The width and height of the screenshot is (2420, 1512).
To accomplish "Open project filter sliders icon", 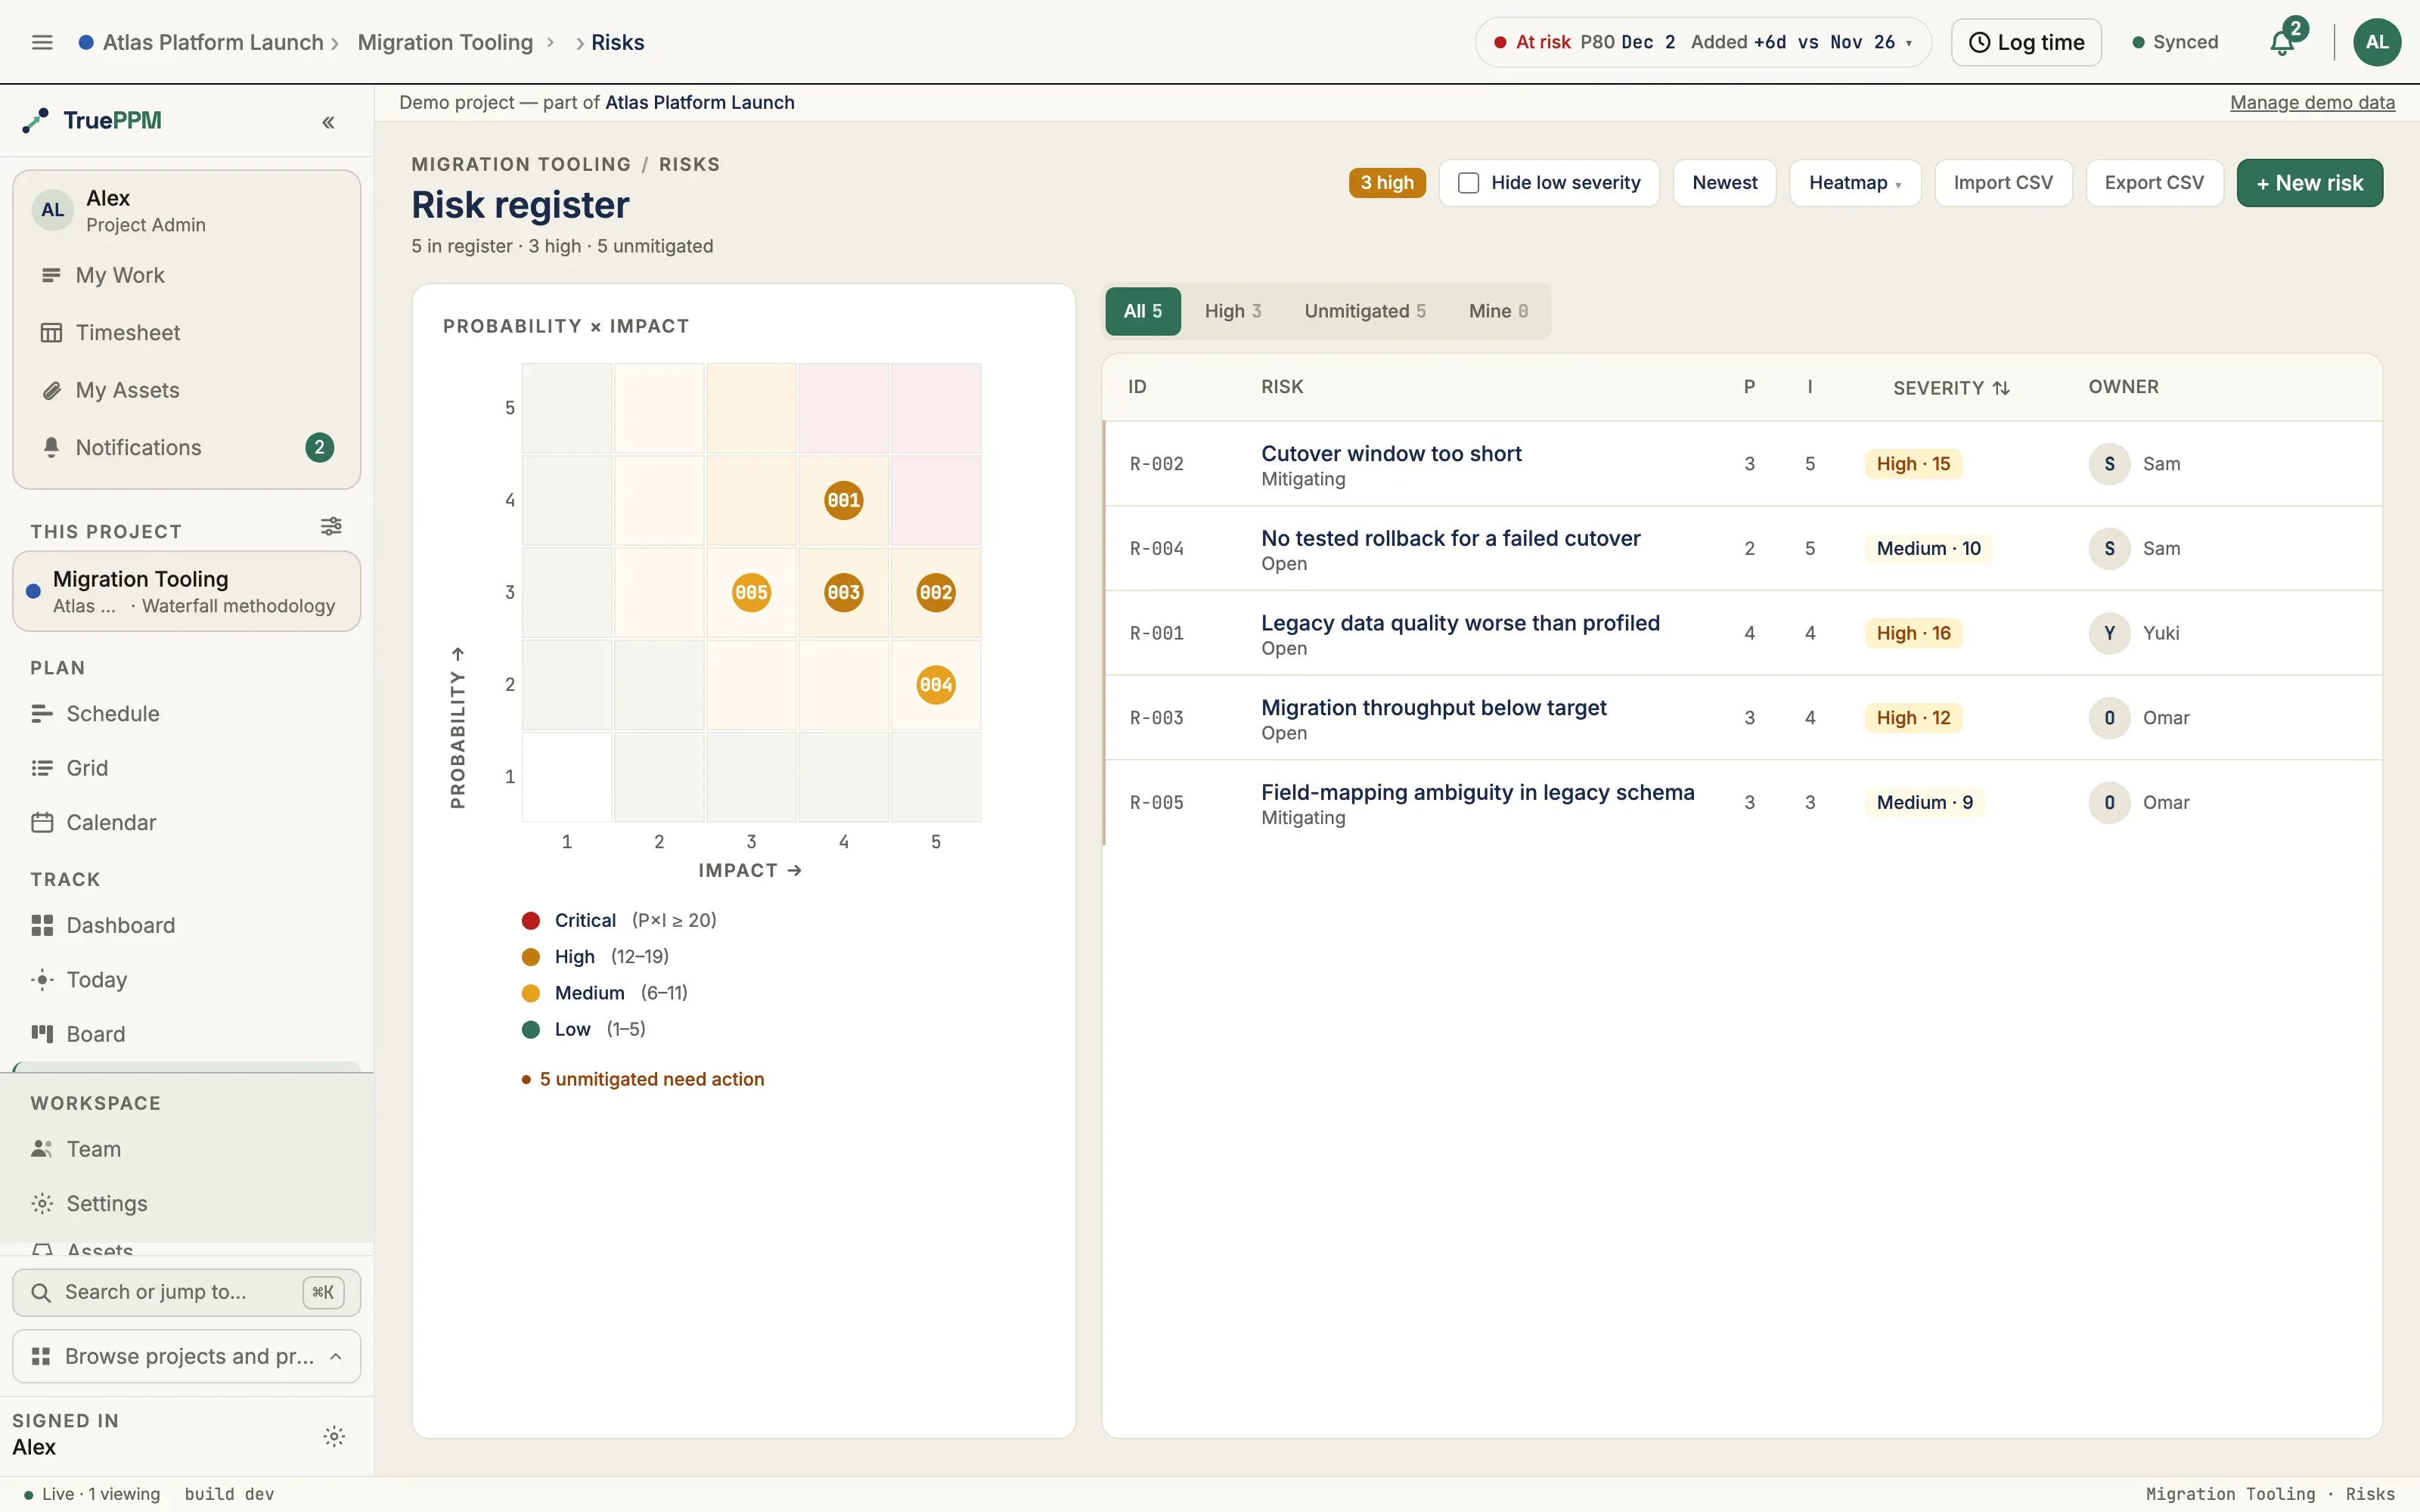I will click(331, 526).
